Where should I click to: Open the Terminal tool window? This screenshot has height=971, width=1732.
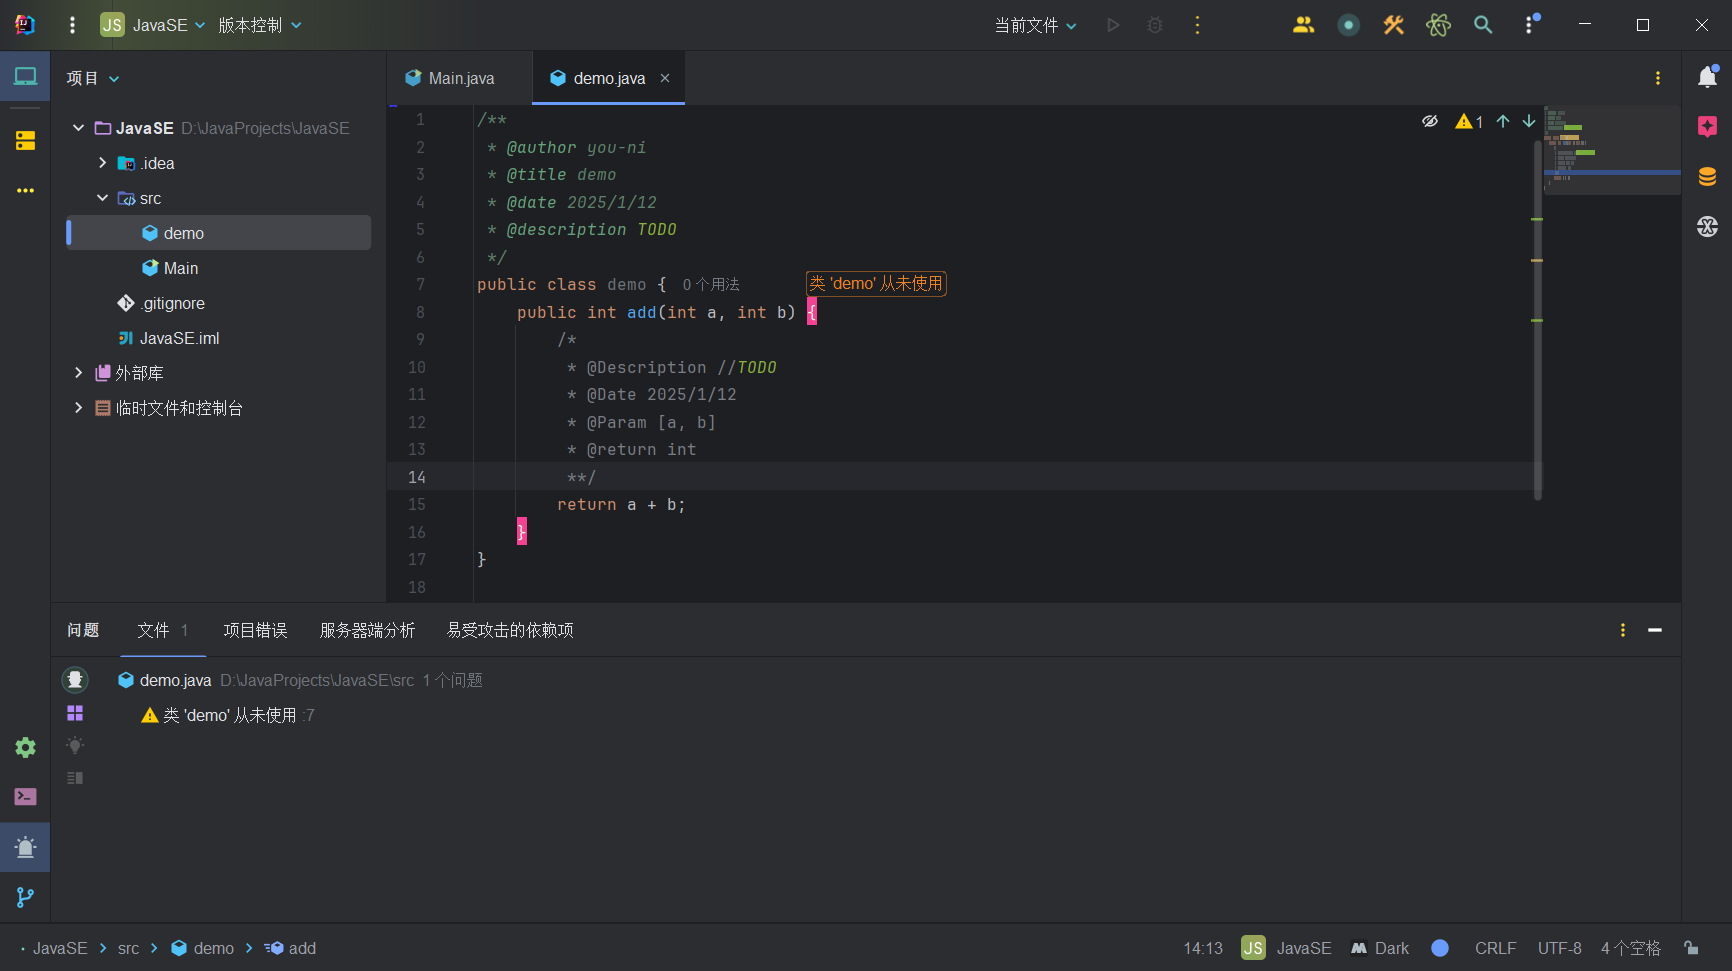[x=25, y=797]
